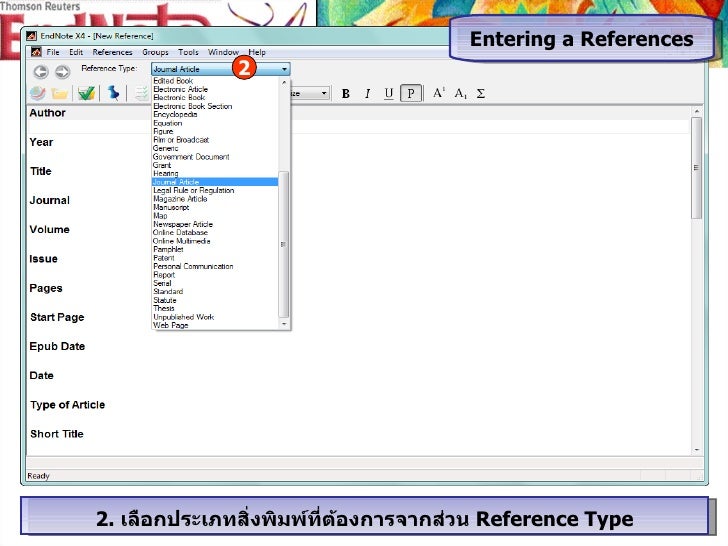Image resolution: width=728 pixels, height=546 pixels.
Task: Click the Author field input area
Action: pos(358,127)
